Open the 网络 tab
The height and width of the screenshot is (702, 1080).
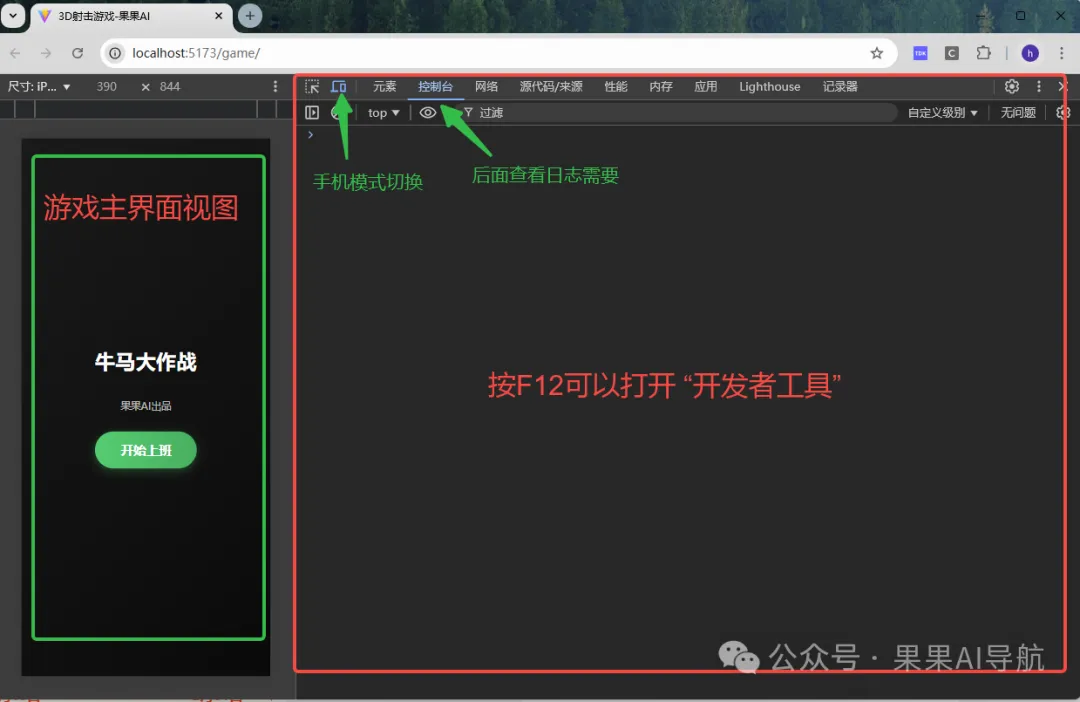click(486, 87)
